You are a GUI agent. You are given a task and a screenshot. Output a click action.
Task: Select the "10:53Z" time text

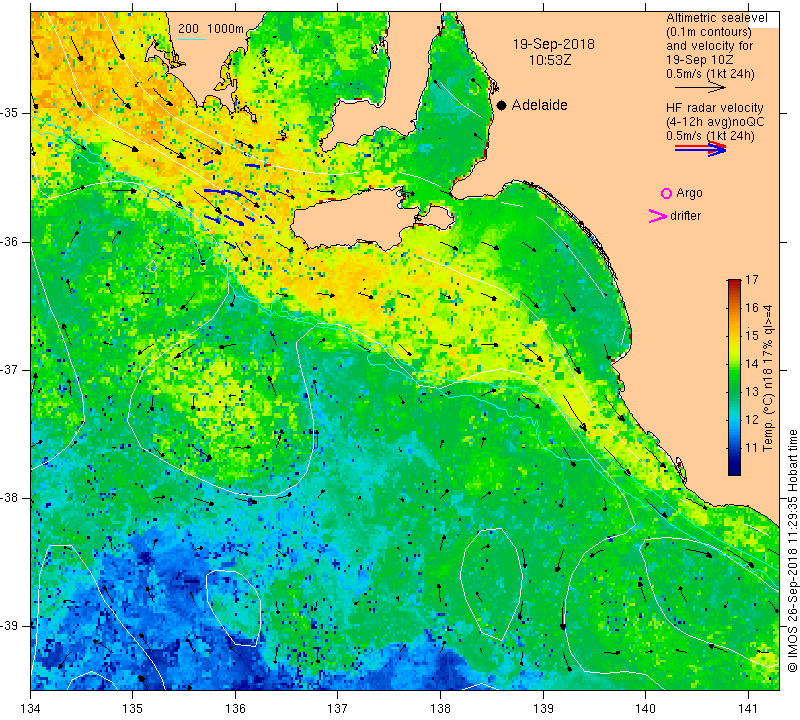click(x=549, y=60)
